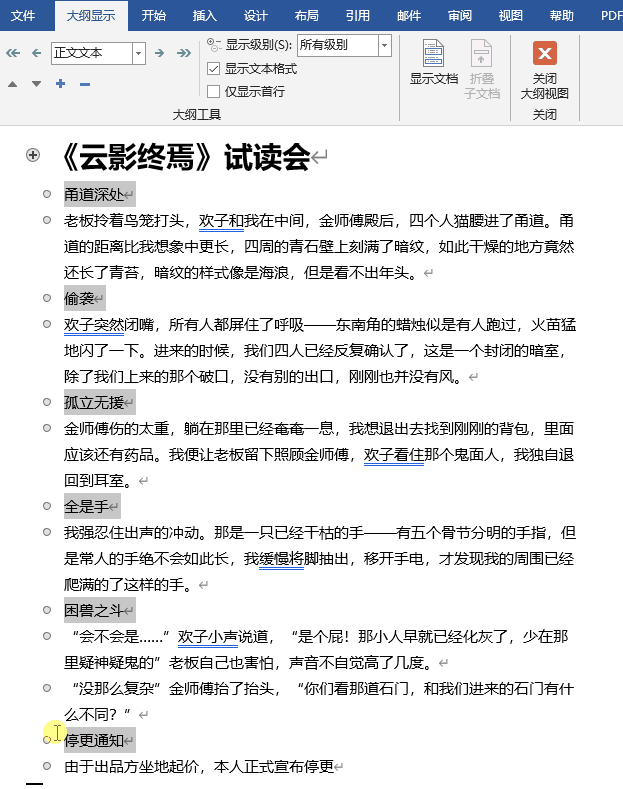Select the 大纲显示 tab
The width and height of the screenshot is (623, 789).
click(91, 16)
